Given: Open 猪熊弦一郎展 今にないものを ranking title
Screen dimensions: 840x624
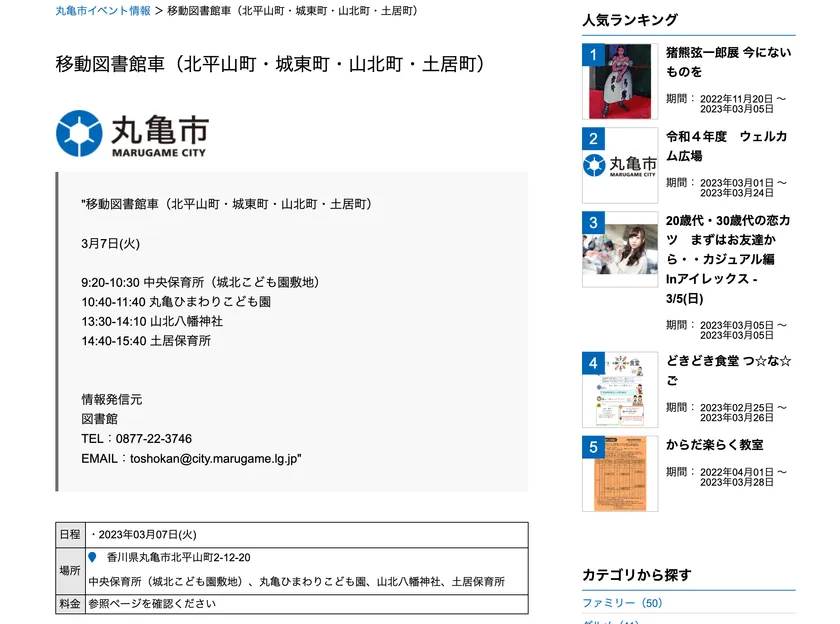Looking at the screenshot, I should (x=729, y=62).
